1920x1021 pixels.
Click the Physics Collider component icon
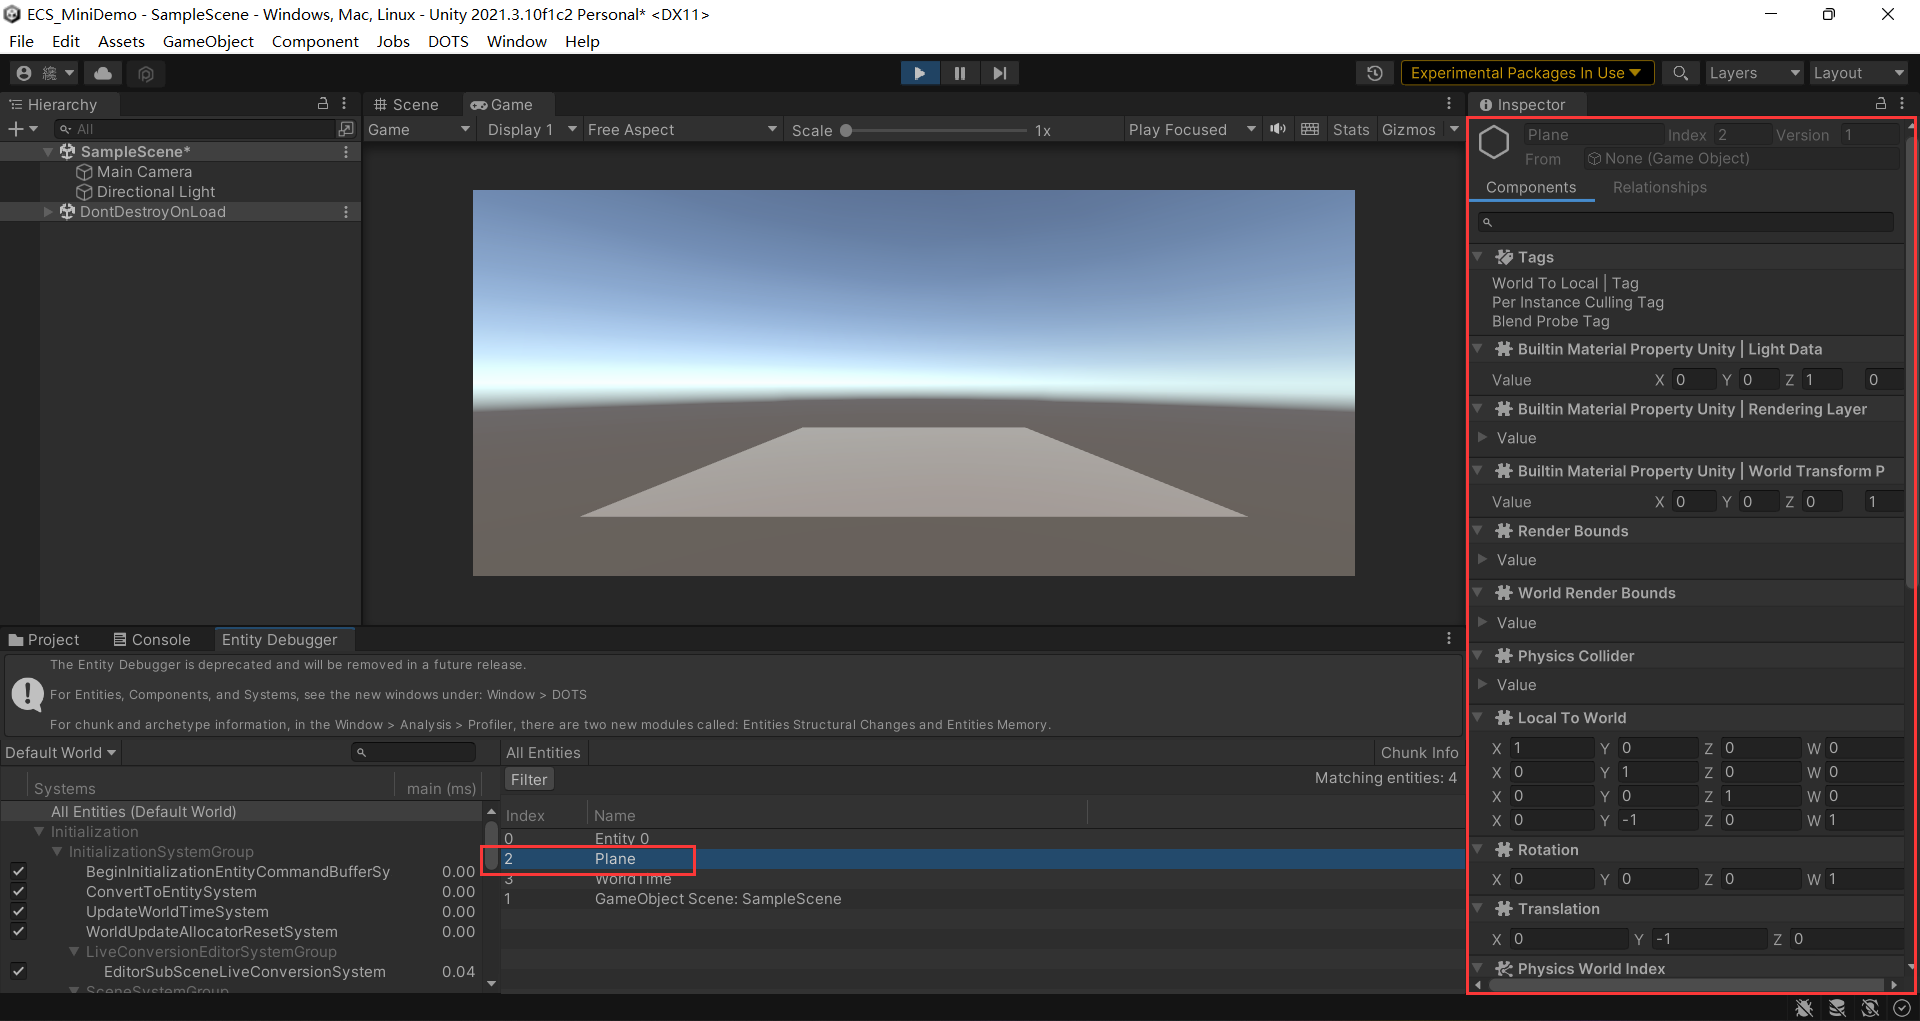click(x=1503, y=656)
